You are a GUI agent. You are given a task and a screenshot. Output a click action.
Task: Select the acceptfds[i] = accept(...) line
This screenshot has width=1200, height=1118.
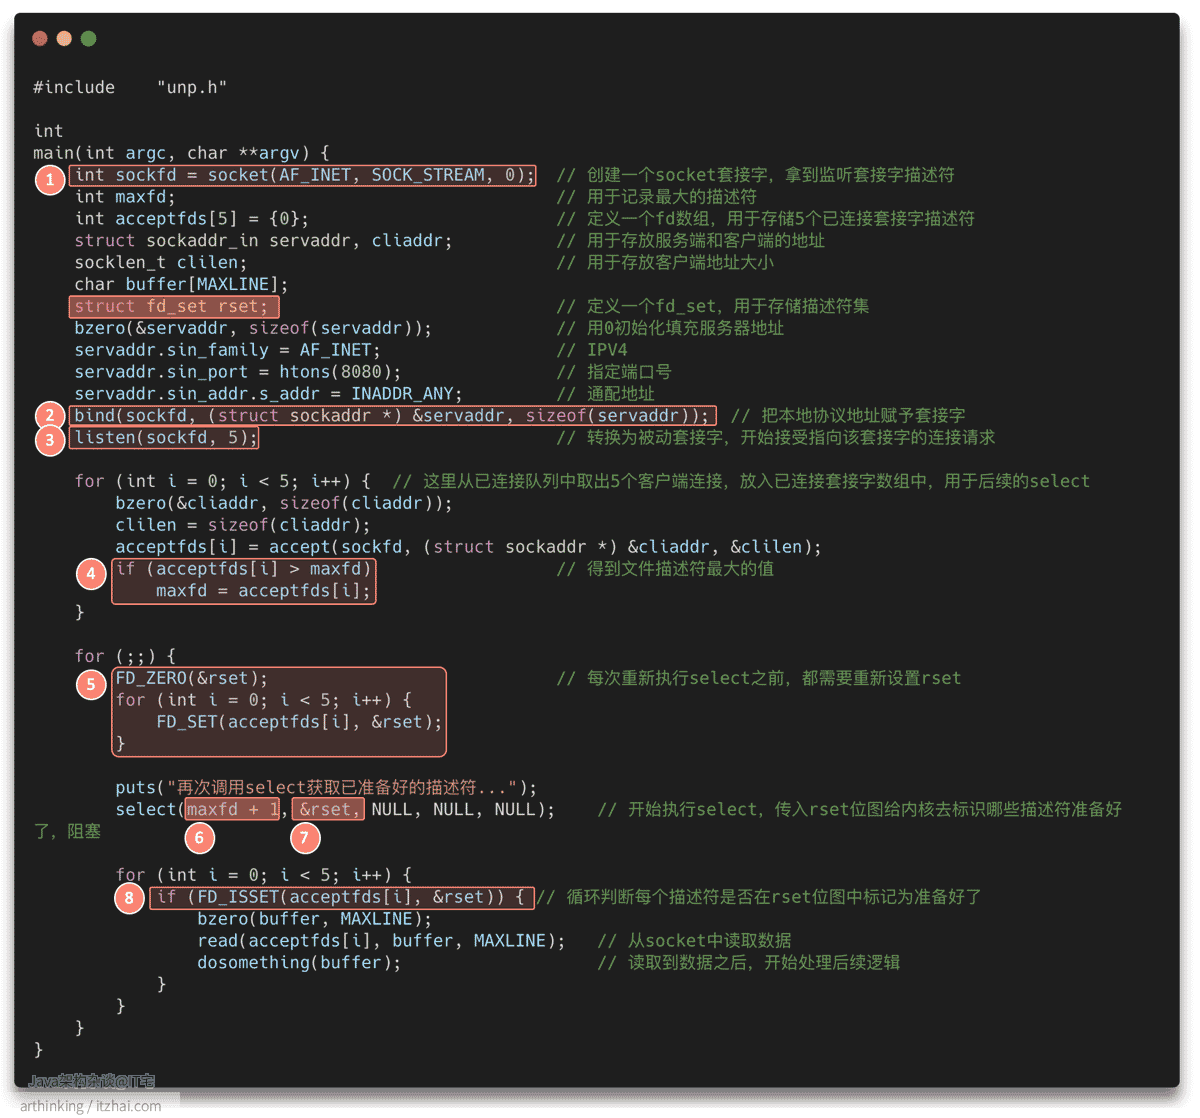pyautogui.click(x=468, y=547)
